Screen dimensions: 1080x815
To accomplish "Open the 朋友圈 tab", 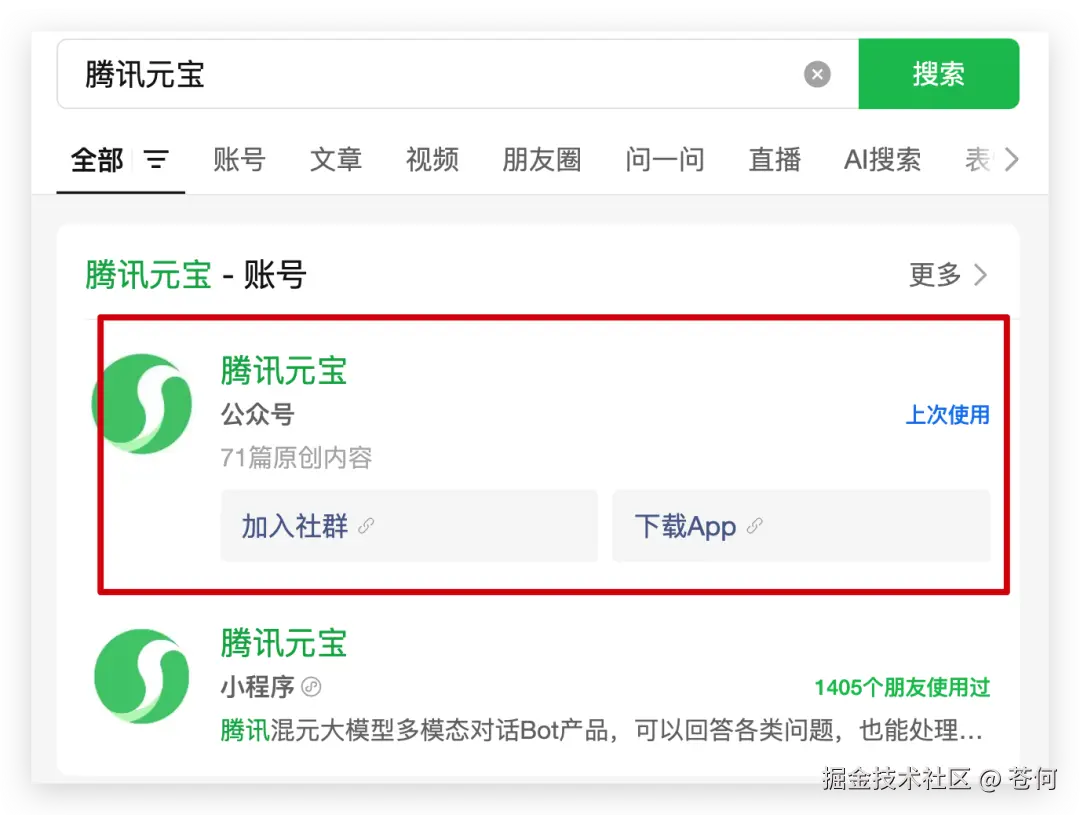I will point(541,160).
